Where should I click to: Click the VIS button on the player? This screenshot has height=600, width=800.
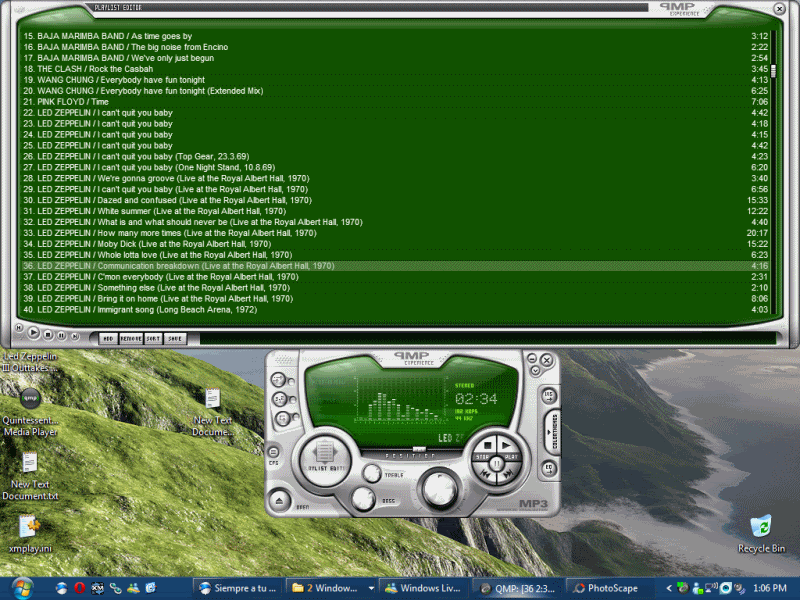pyautogui.click(x=548, y=395)
